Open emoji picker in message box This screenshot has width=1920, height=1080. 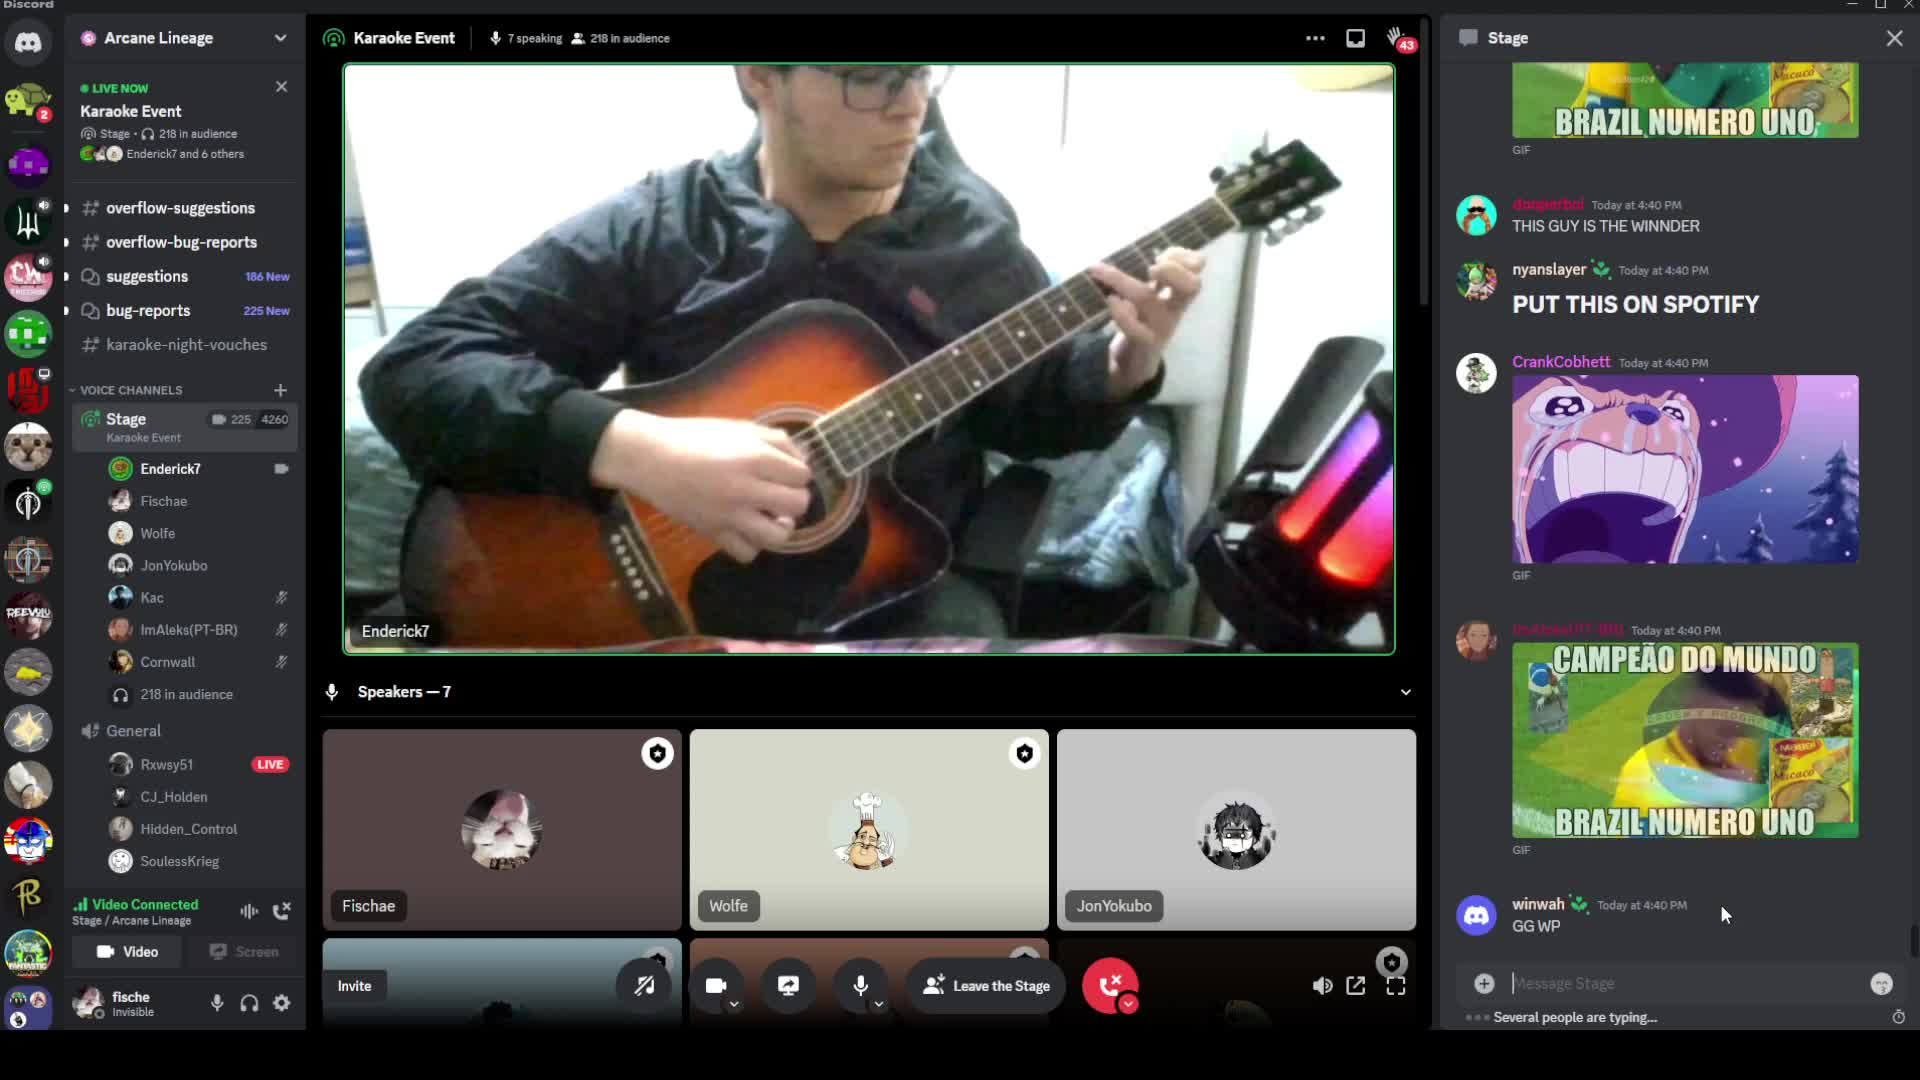click(1881, 984)
